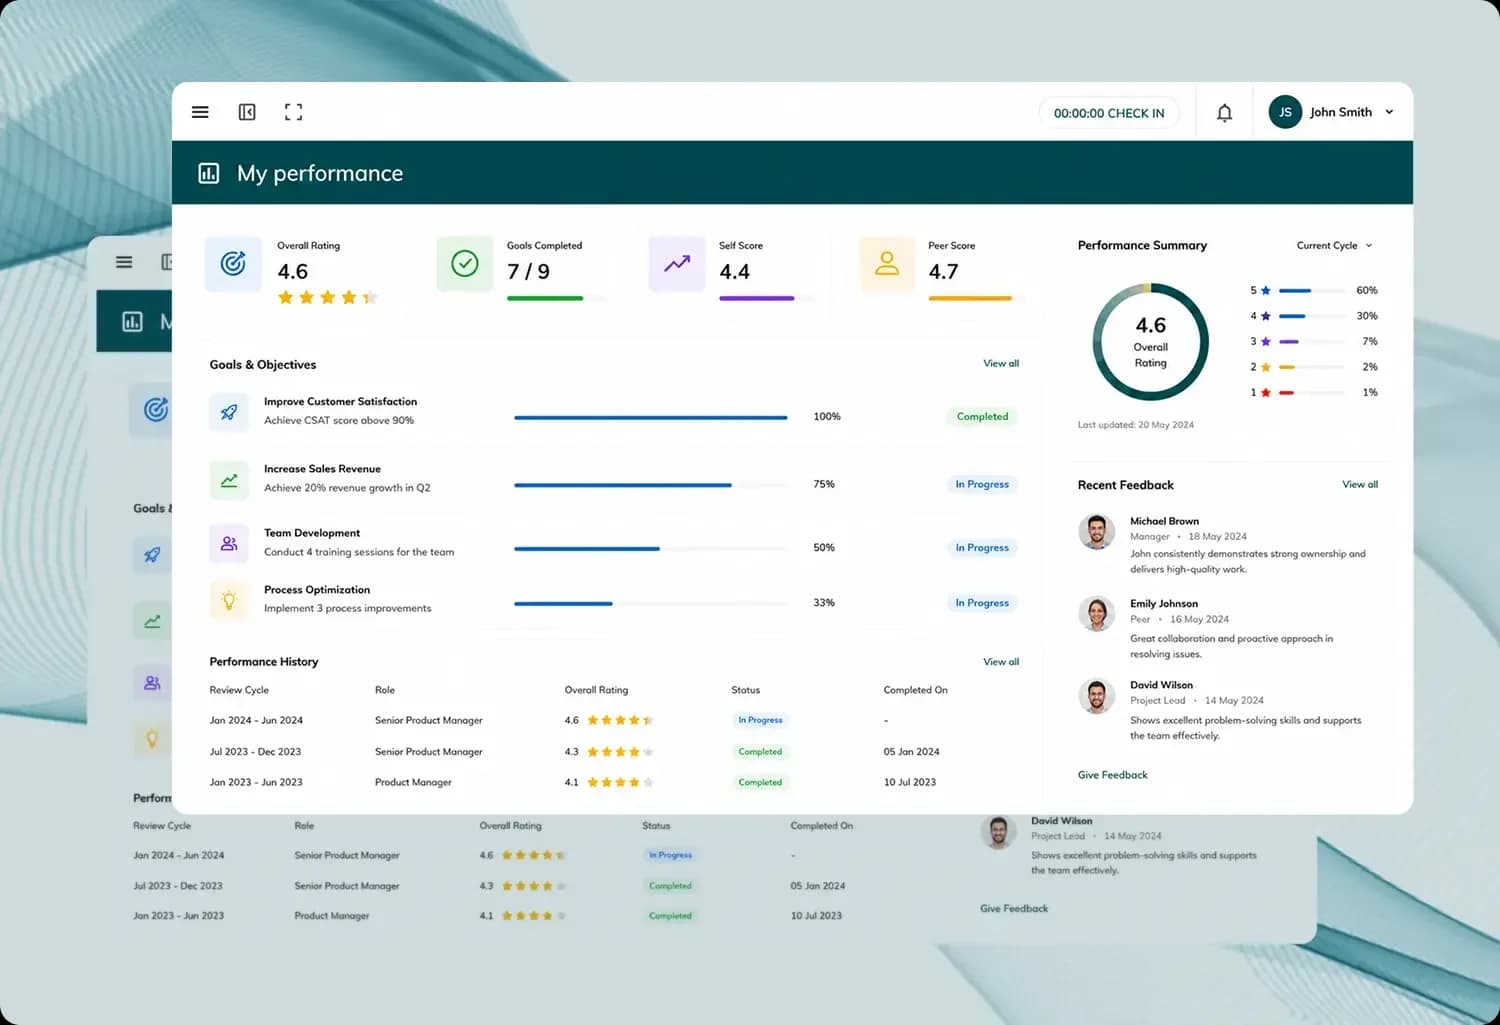
Task: Select the Jul 2023 - Dec 2023 review cycle
Action: pyautogui.click(x=255, y=752)
